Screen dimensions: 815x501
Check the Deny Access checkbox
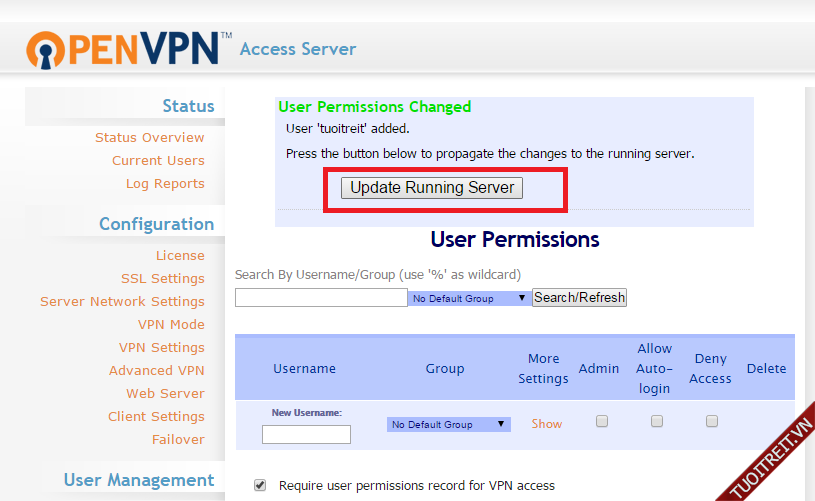point(712,422)
